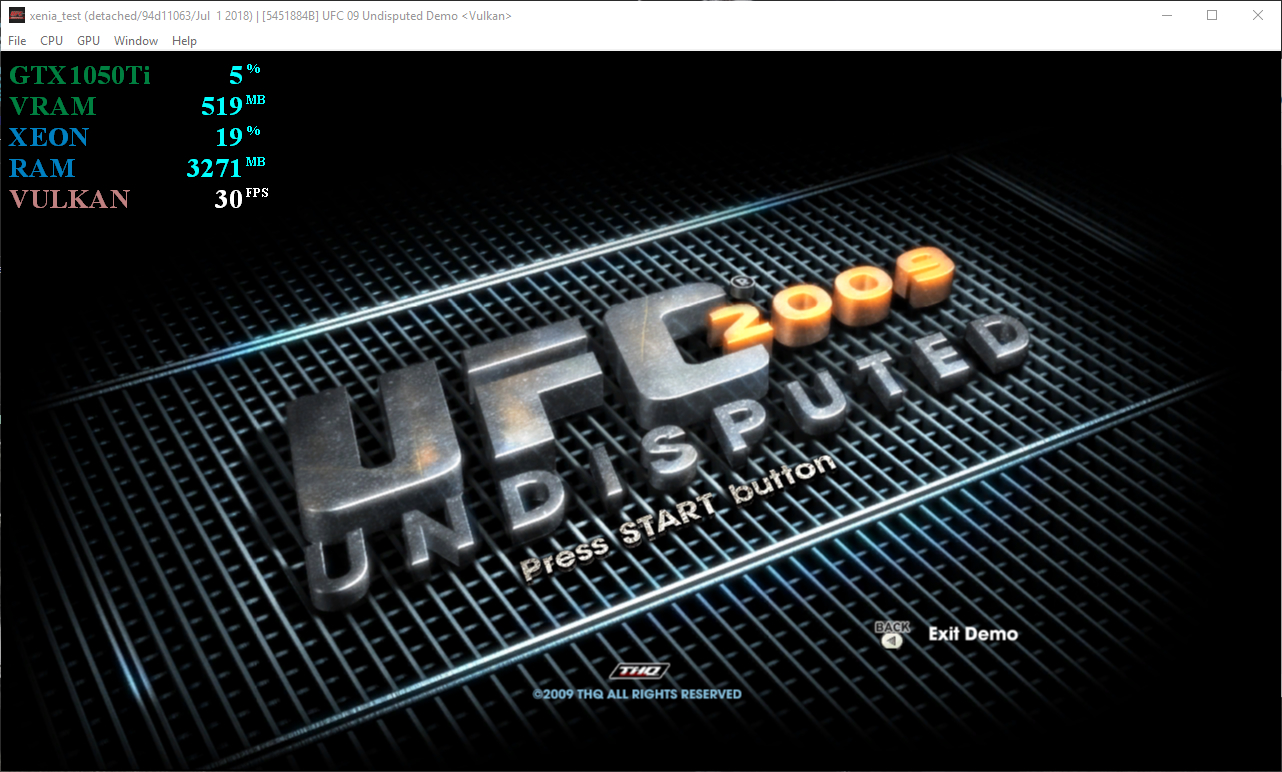This screenshot has height=772, width=1282.
Task: Click the 'Press START button' prompt
Action: click(x=677, y=517)
